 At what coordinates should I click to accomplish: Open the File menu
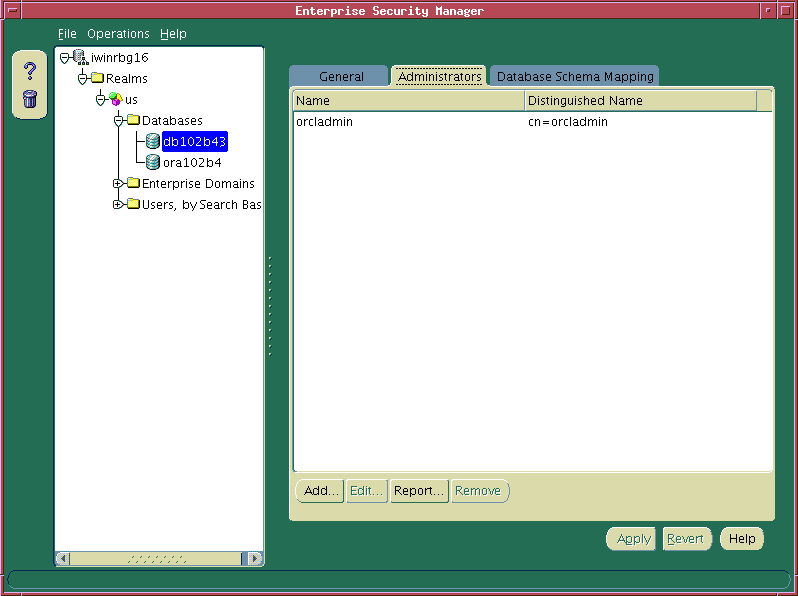[67, 34]
